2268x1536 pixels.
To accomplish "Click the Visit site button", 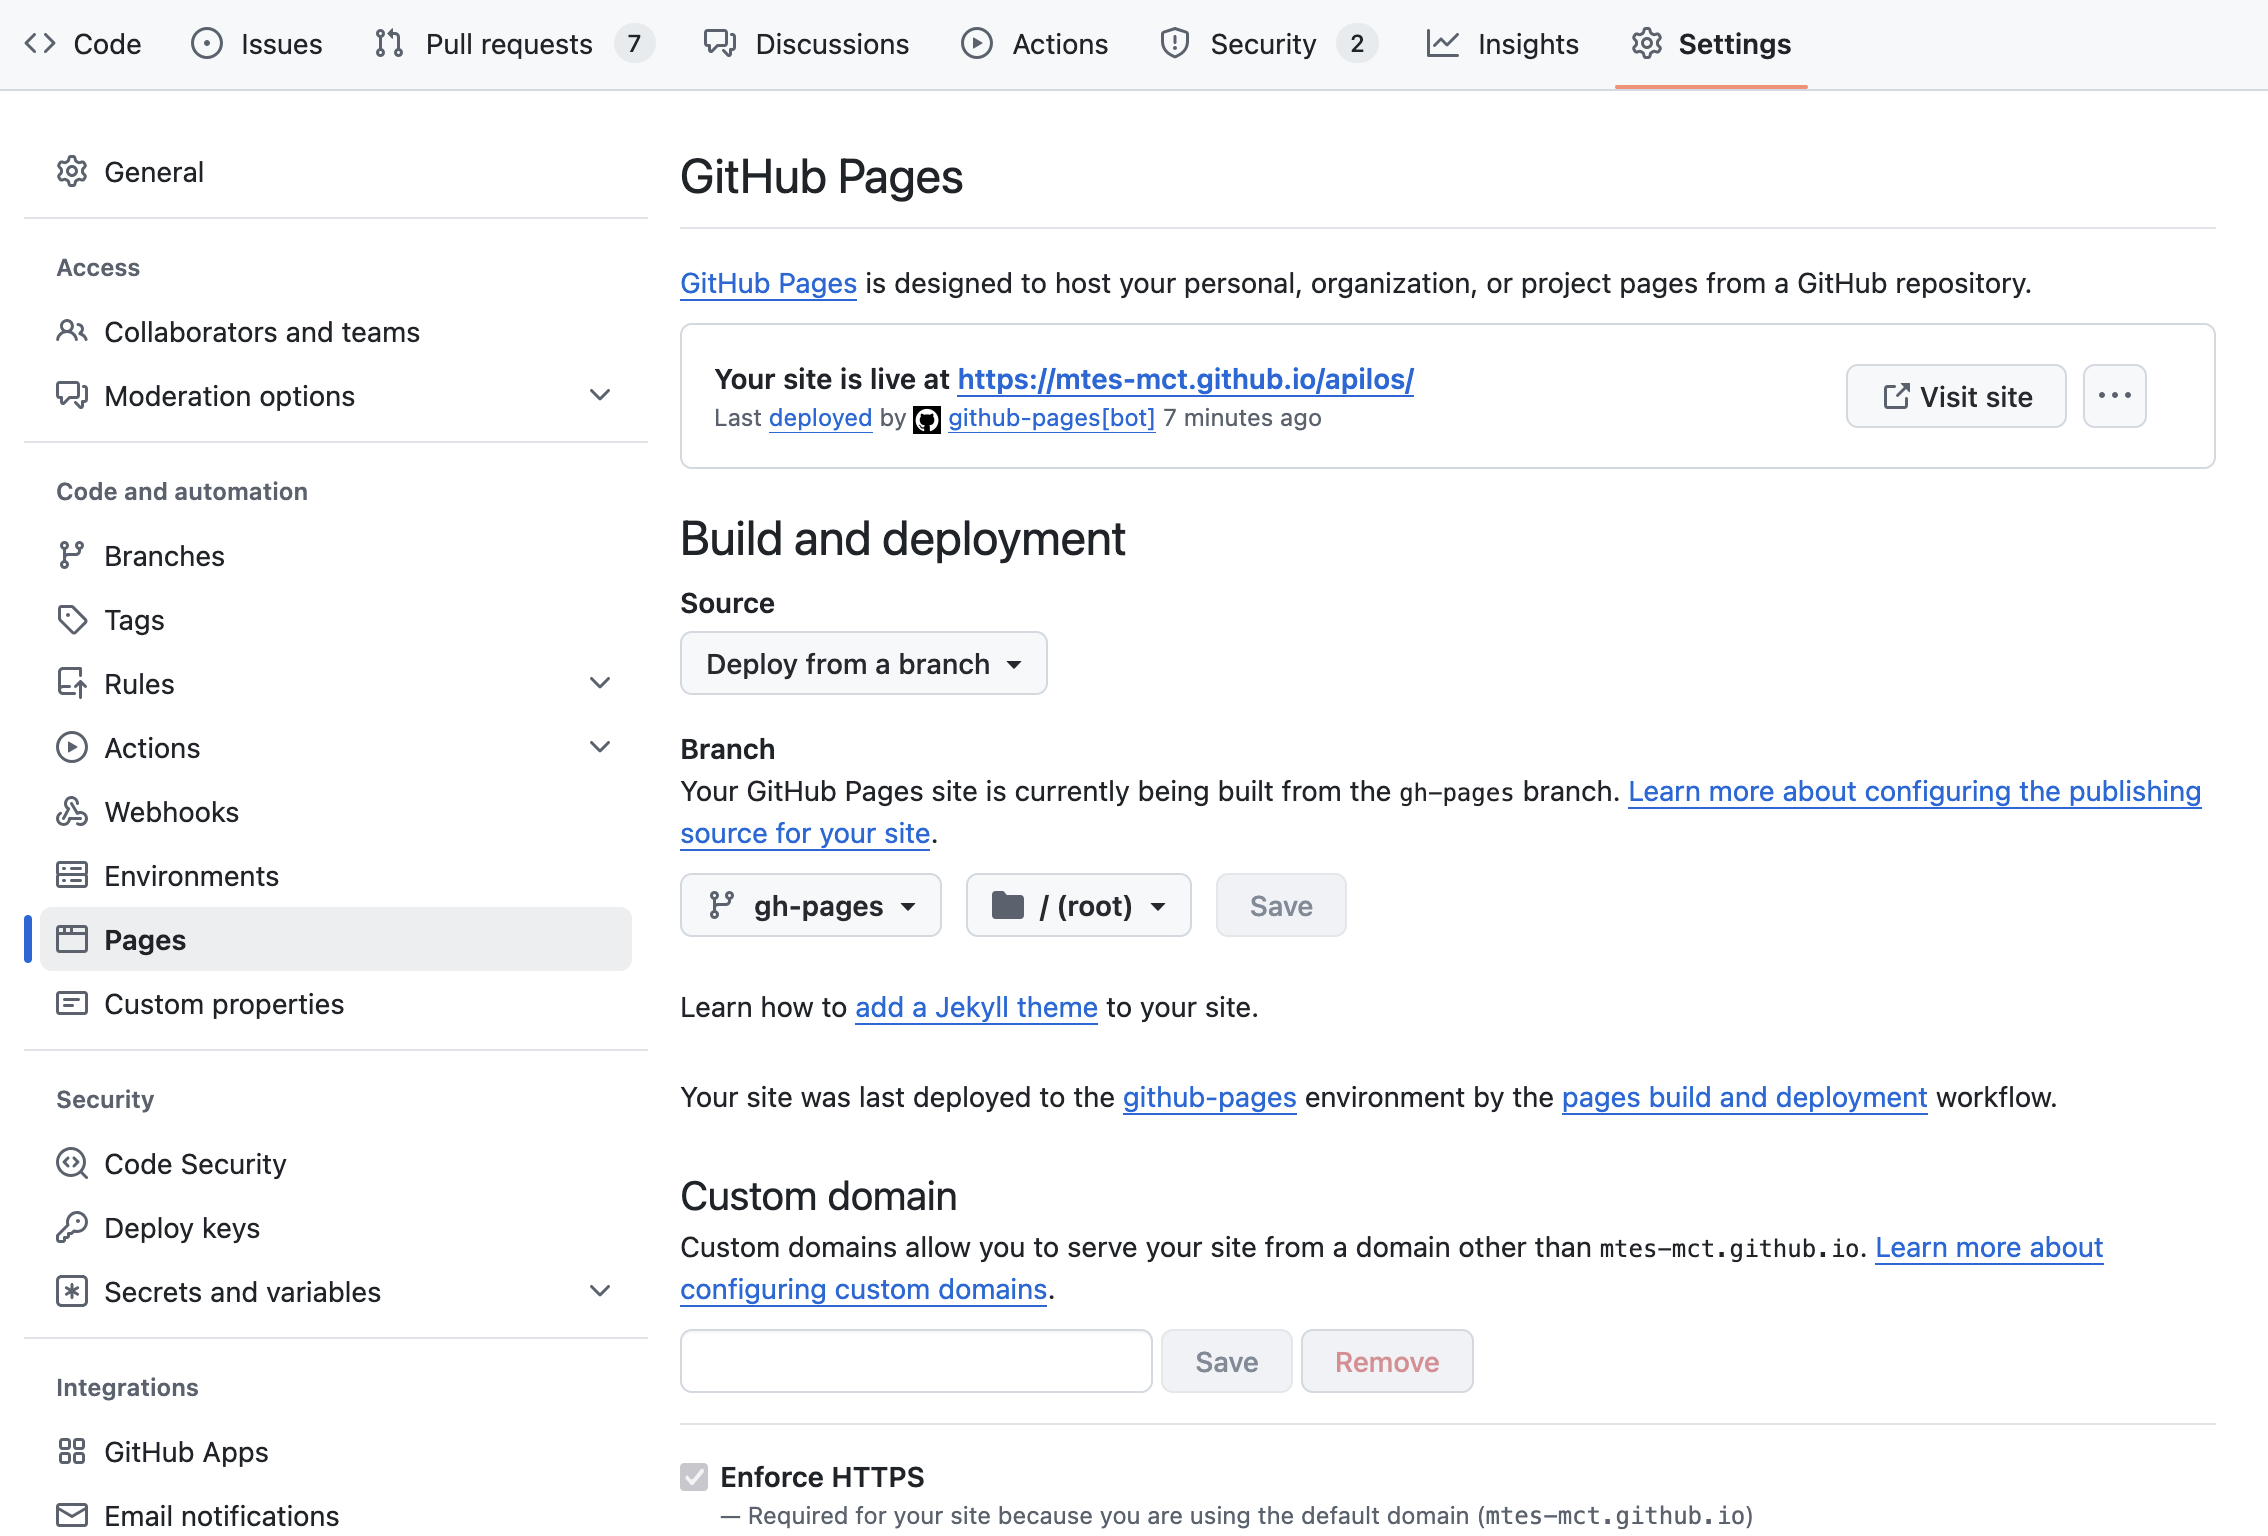I will click(1956, 396).
